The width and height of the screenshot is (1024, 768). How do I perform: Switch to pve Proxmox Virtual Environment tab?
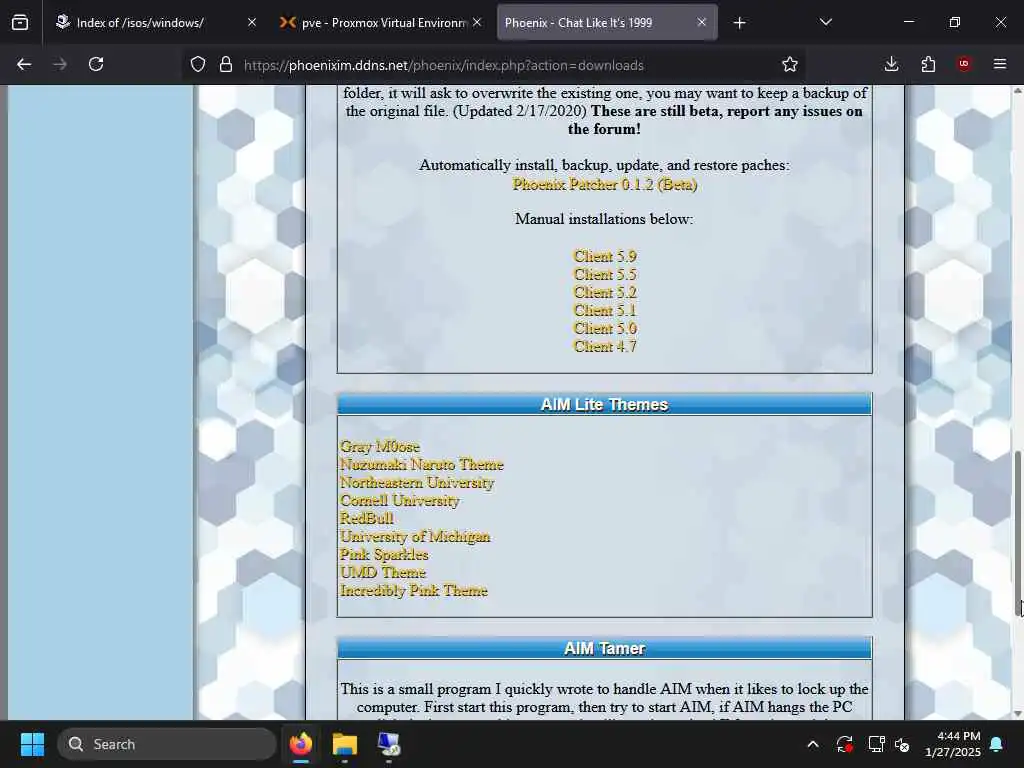click(x=381, y=23)
